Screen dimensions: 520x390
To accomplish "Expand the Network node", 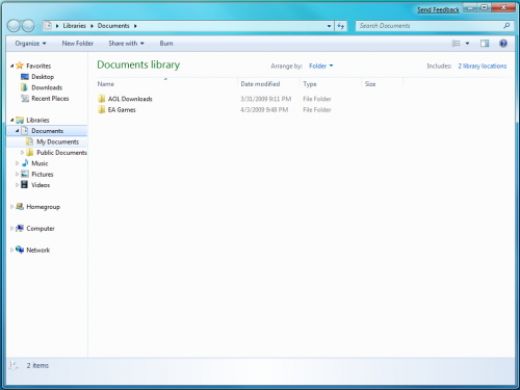I will (12, 250).
